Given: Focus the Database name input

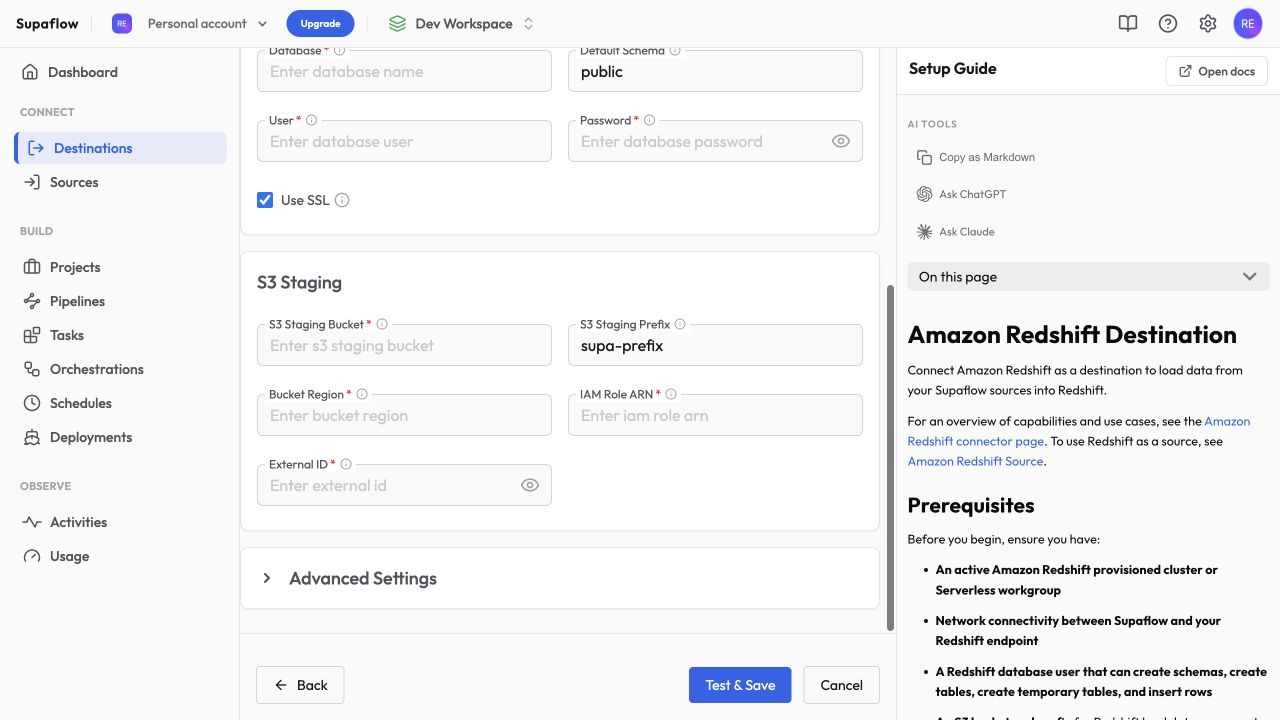Looking at the screenshot, I should click(x=404, y=71).
